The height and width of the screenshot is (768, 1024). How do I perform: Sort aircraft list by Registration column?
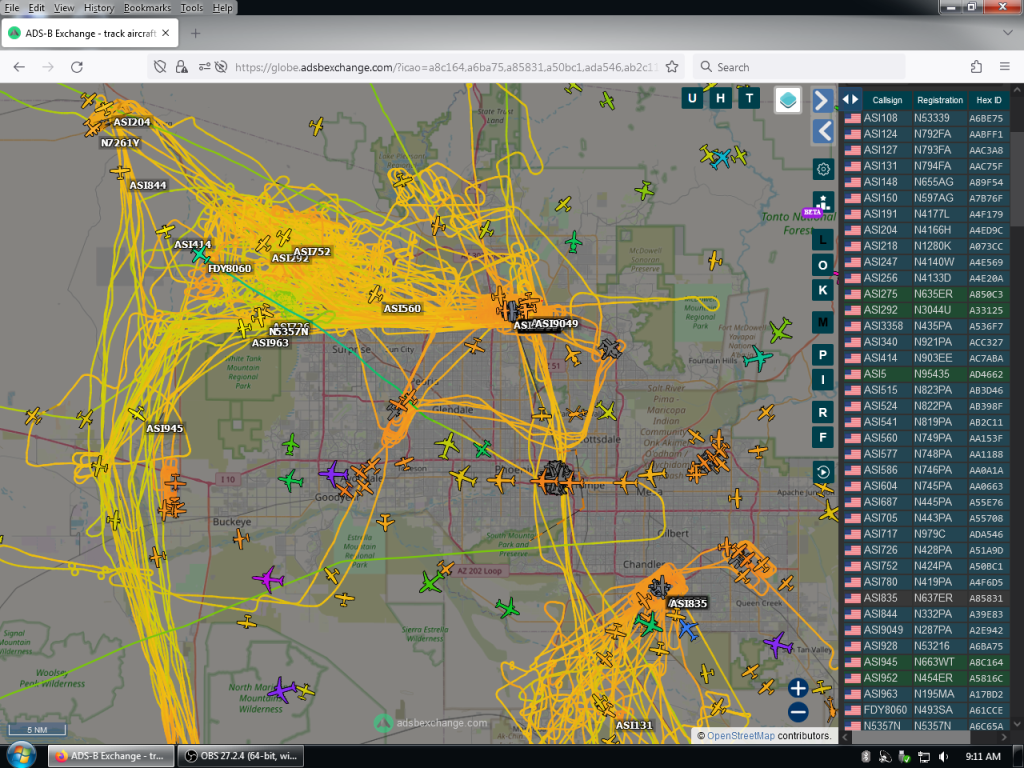click(940, 100)
